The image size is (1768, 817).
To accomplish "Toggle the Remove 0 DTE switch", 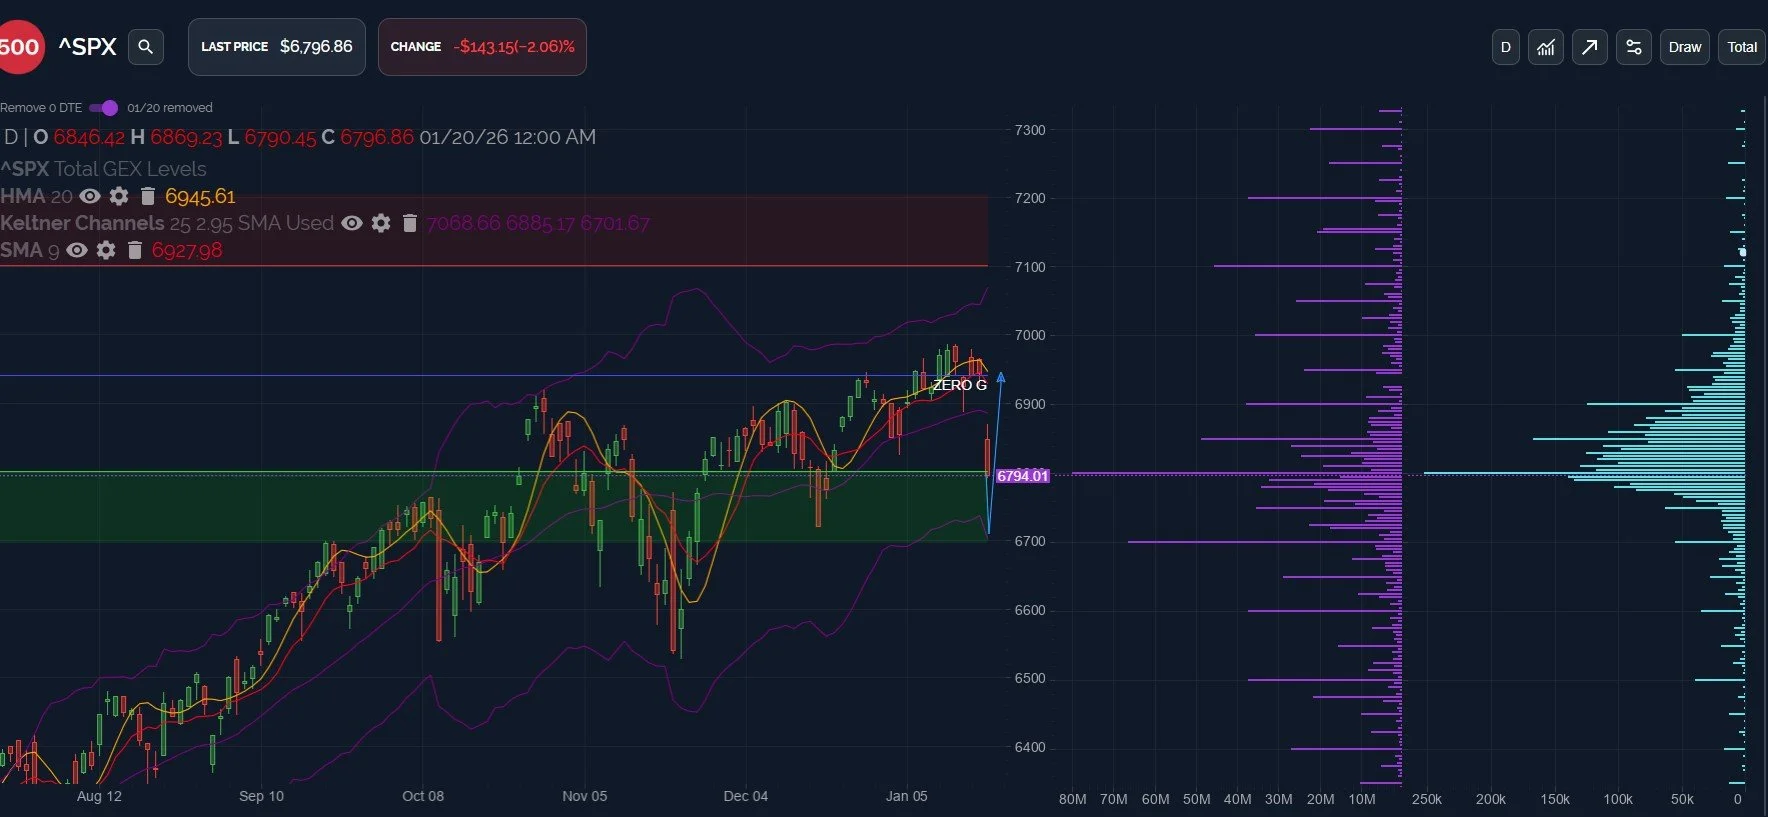I will tap(103, 108).
